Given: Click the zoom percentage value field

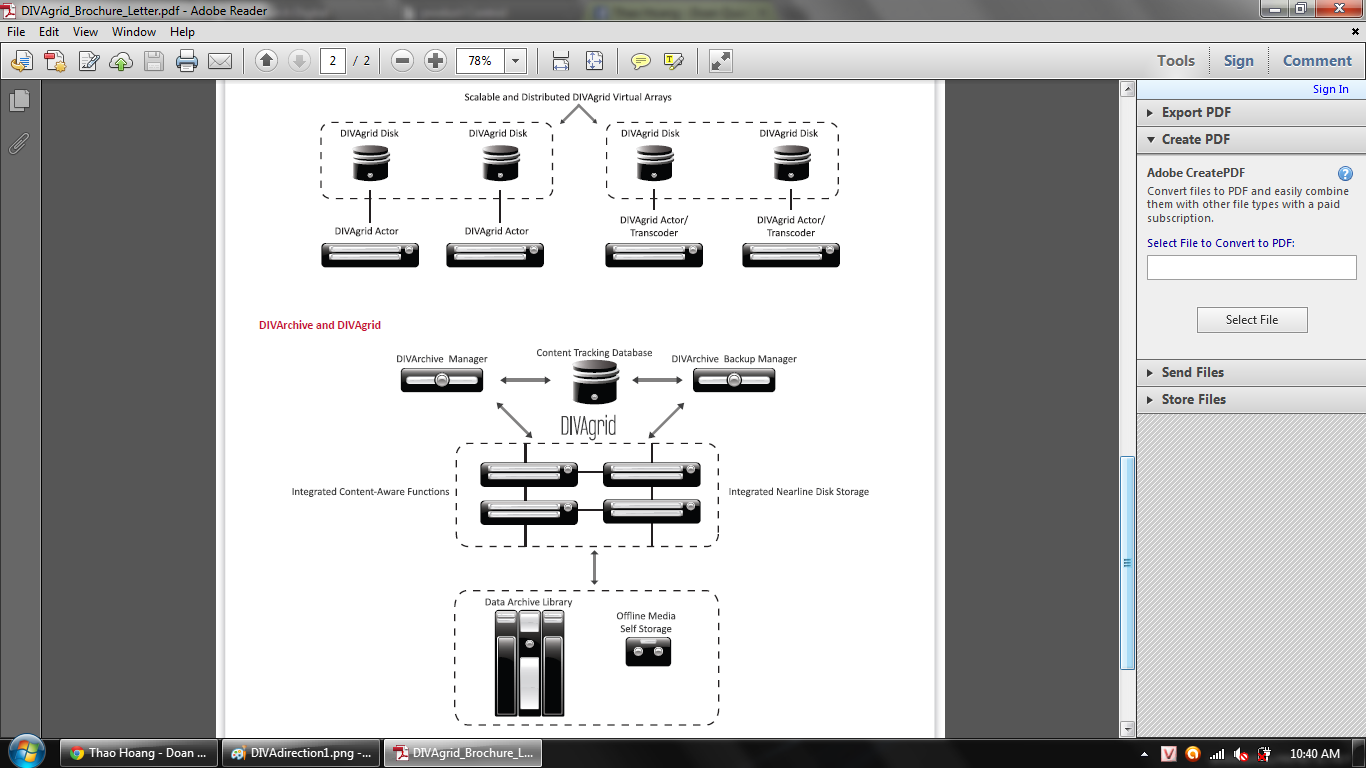Looking at the screenshot, I should click(x=481, y=61).
